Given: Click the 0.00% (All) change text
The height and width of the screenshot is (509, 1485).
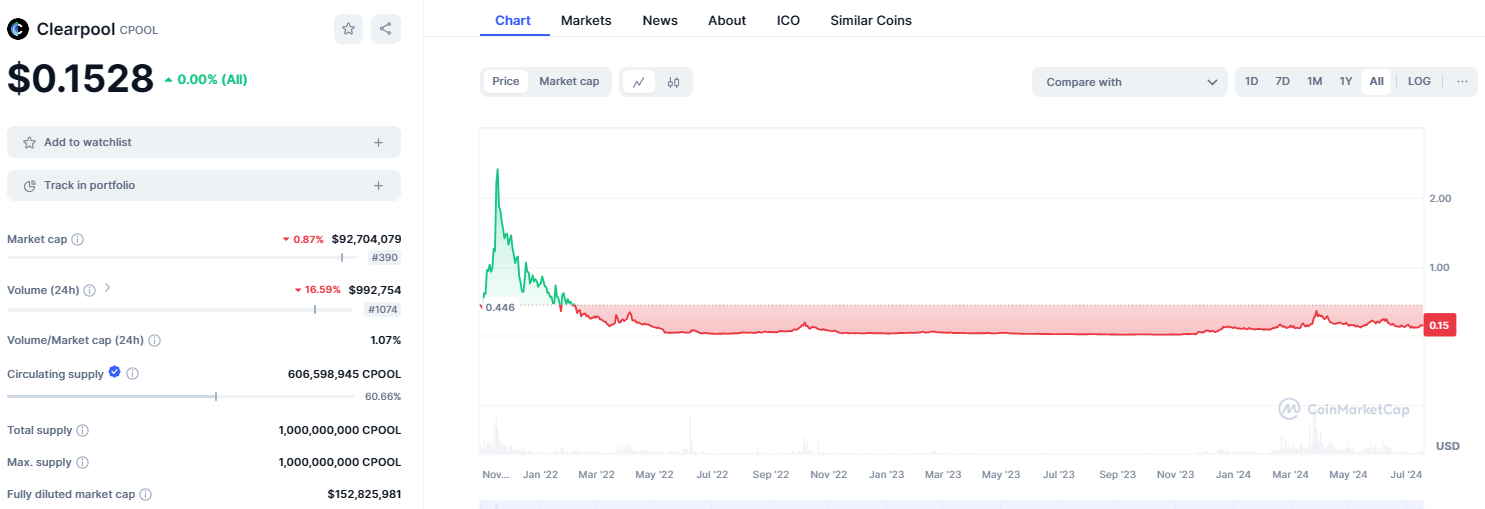Looking at the screenshot, I should tap(212, 79).
